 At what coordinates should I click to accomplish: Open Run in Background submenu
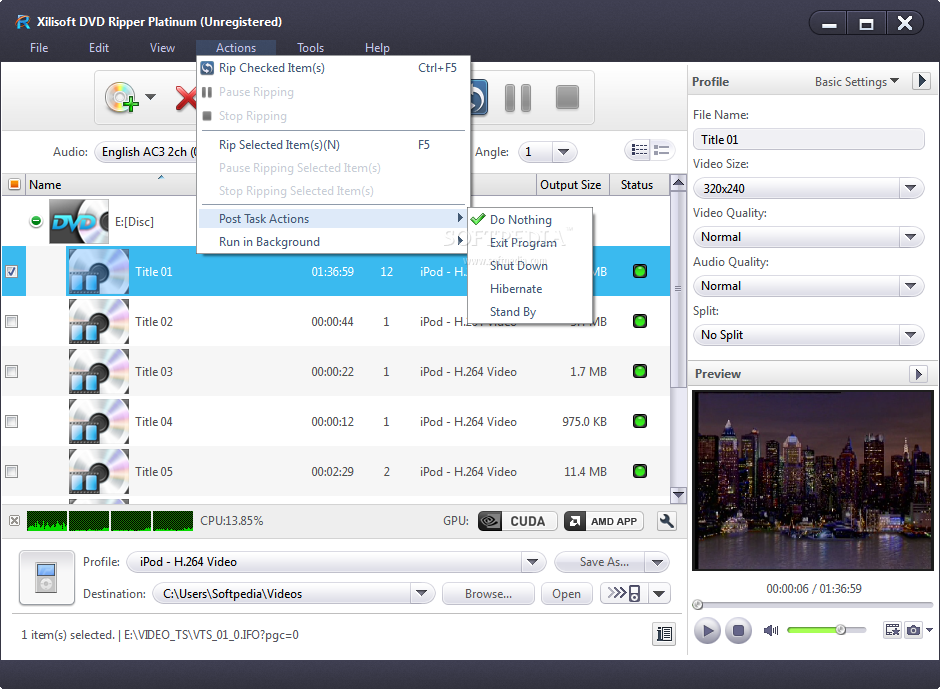point(333,242)
